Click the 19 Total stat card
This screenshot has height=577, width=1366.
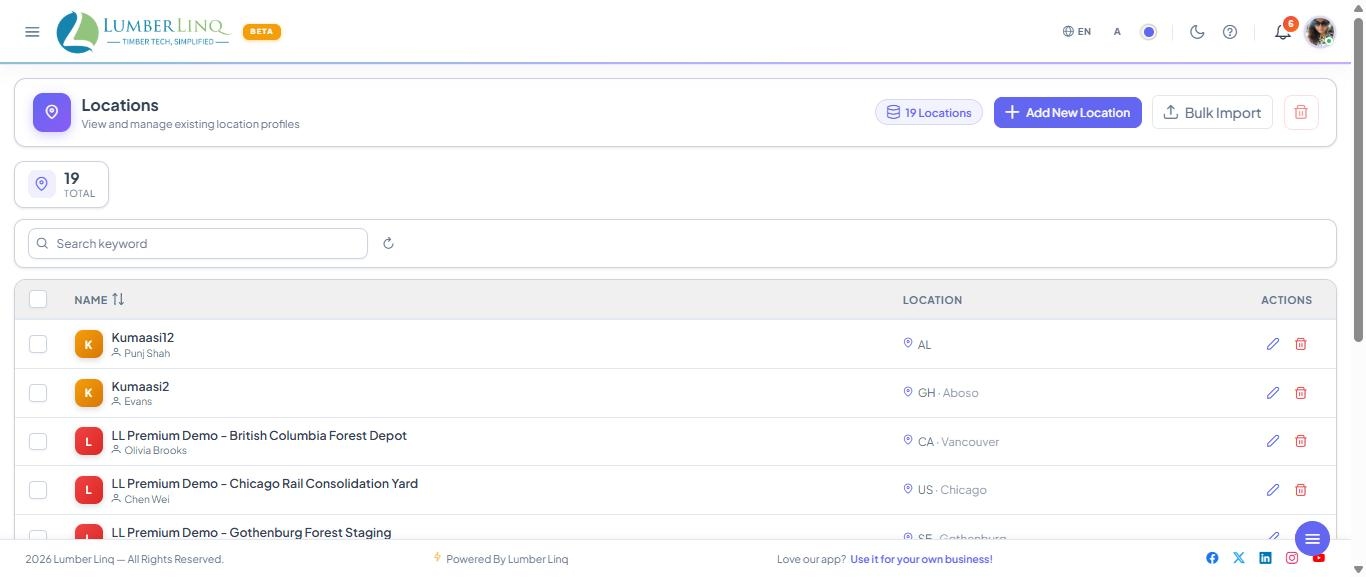click(61, 185)
